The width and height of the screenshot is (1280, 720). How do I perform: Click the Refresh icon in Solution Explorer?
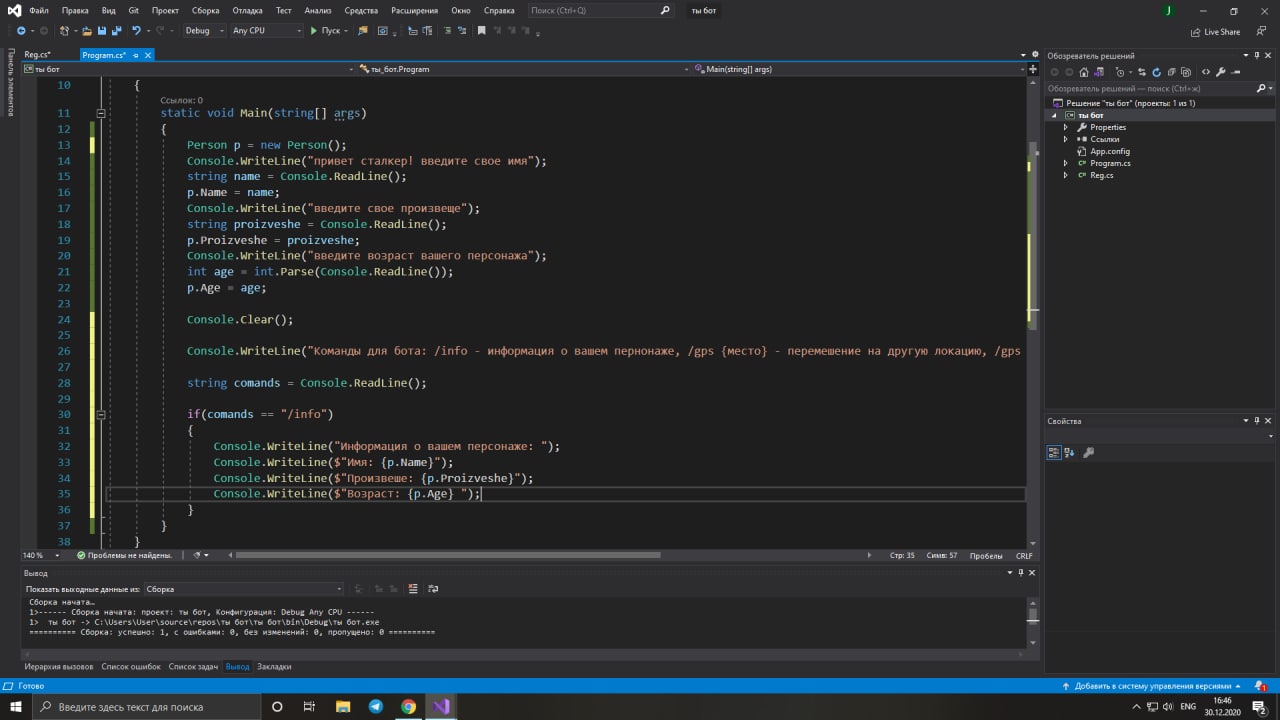(1156, 72)
